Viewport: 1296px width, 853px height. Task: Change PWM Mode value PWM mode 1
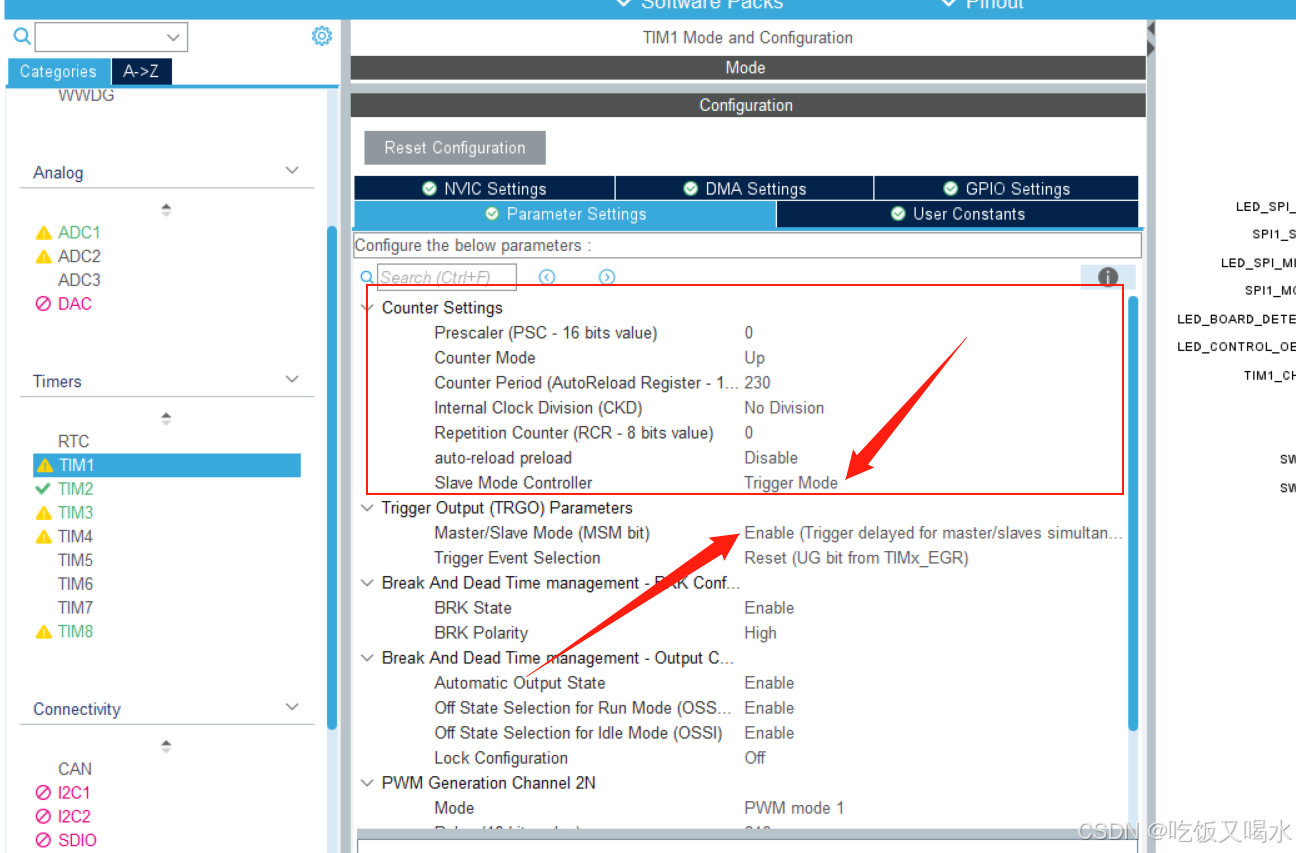[794, 808]
